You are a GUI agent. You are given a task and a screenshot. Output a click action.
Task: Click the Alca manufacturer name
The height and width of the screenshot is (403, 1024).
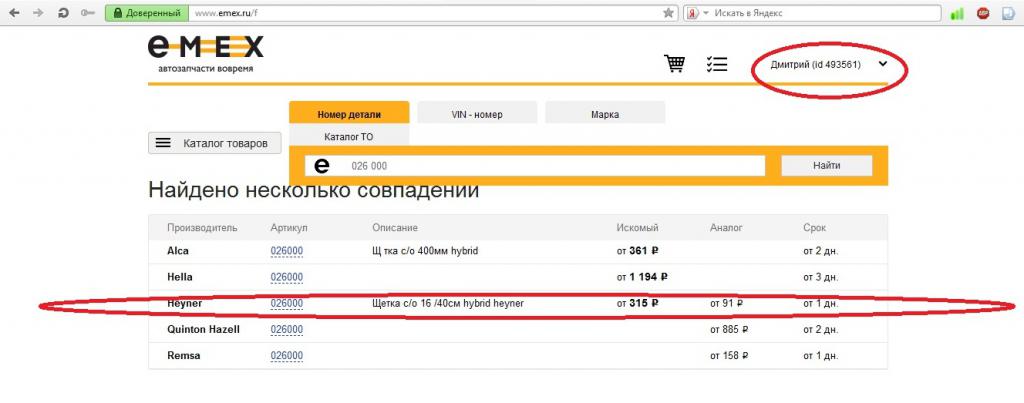(178, 251)
